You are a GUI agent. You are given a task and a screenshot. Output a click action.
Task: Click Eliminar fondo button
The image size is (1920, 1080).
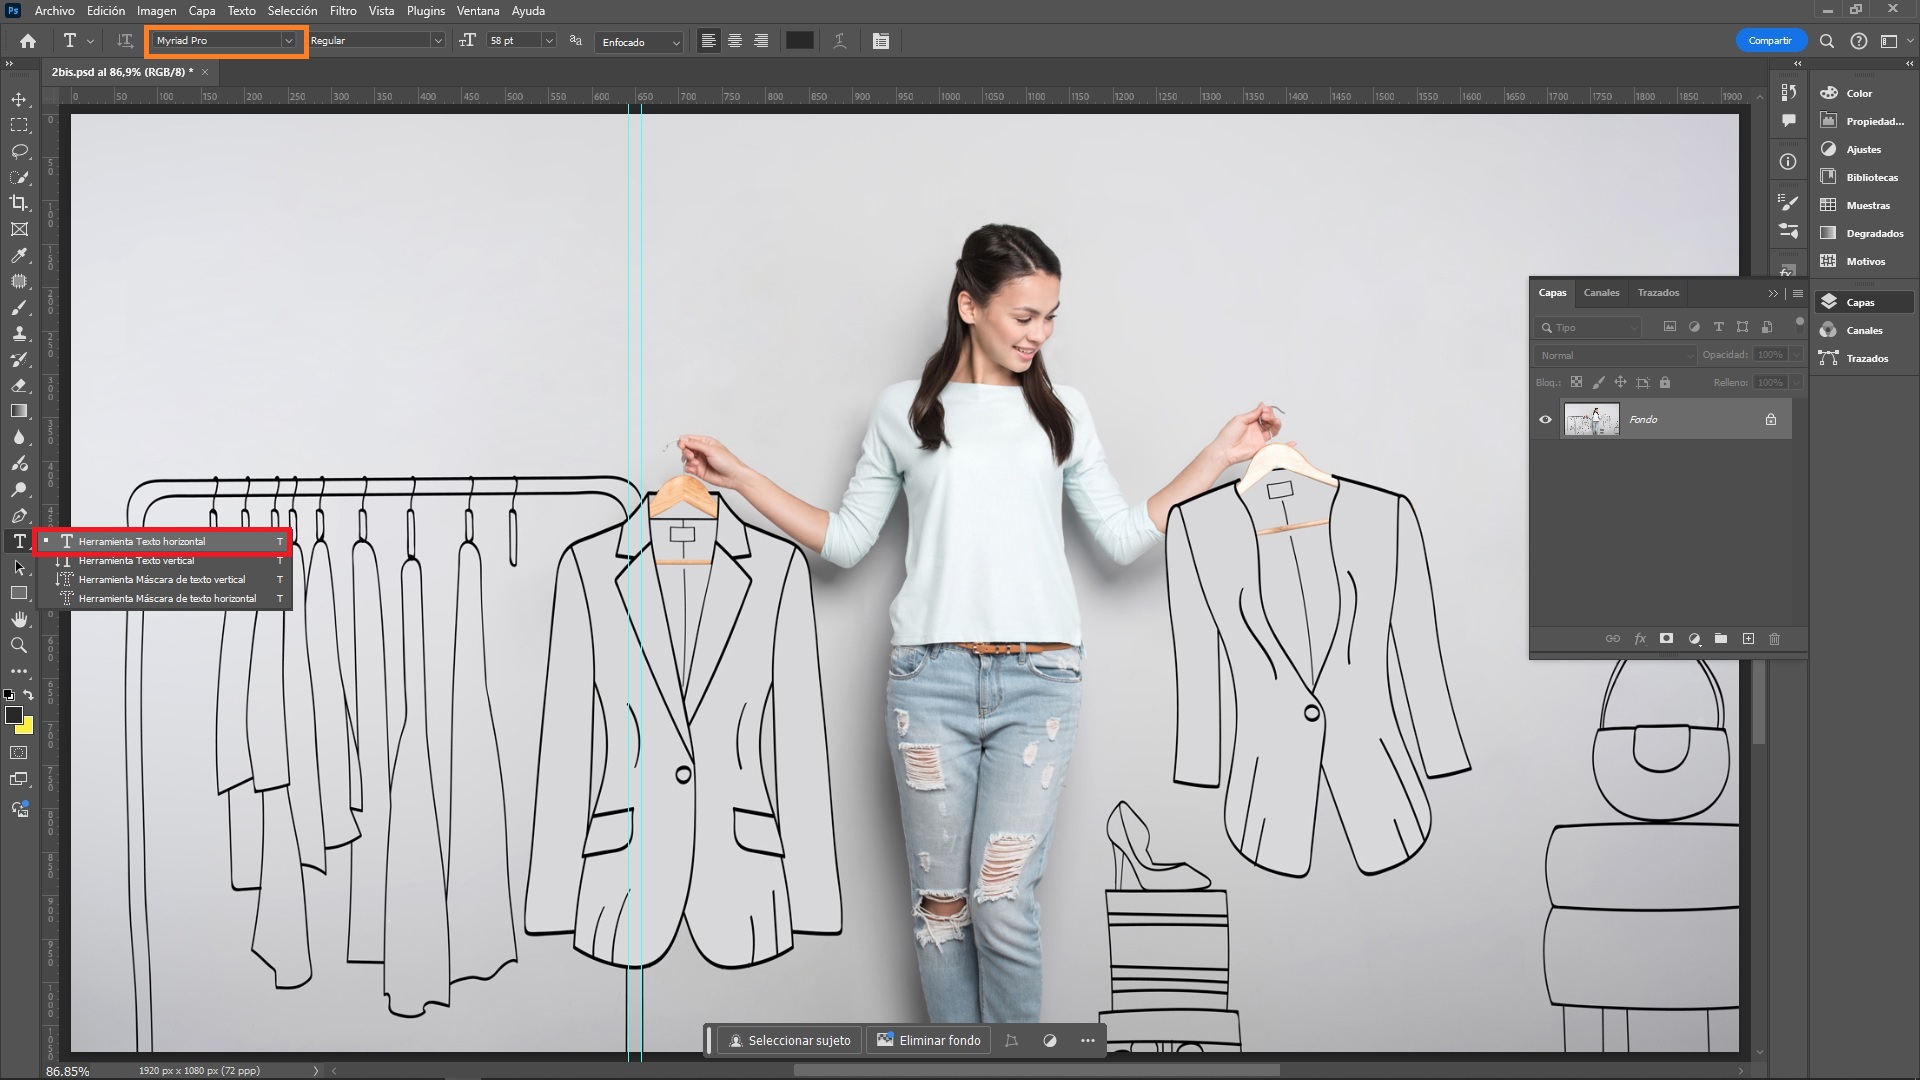tap(929, 1040)
